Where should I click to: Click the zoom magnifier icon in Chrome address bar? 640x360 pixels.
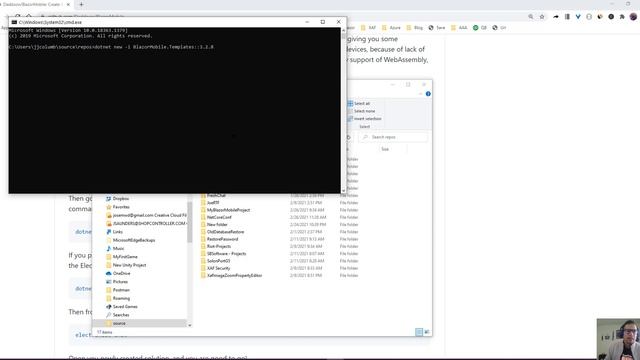[x=531, y=17]
